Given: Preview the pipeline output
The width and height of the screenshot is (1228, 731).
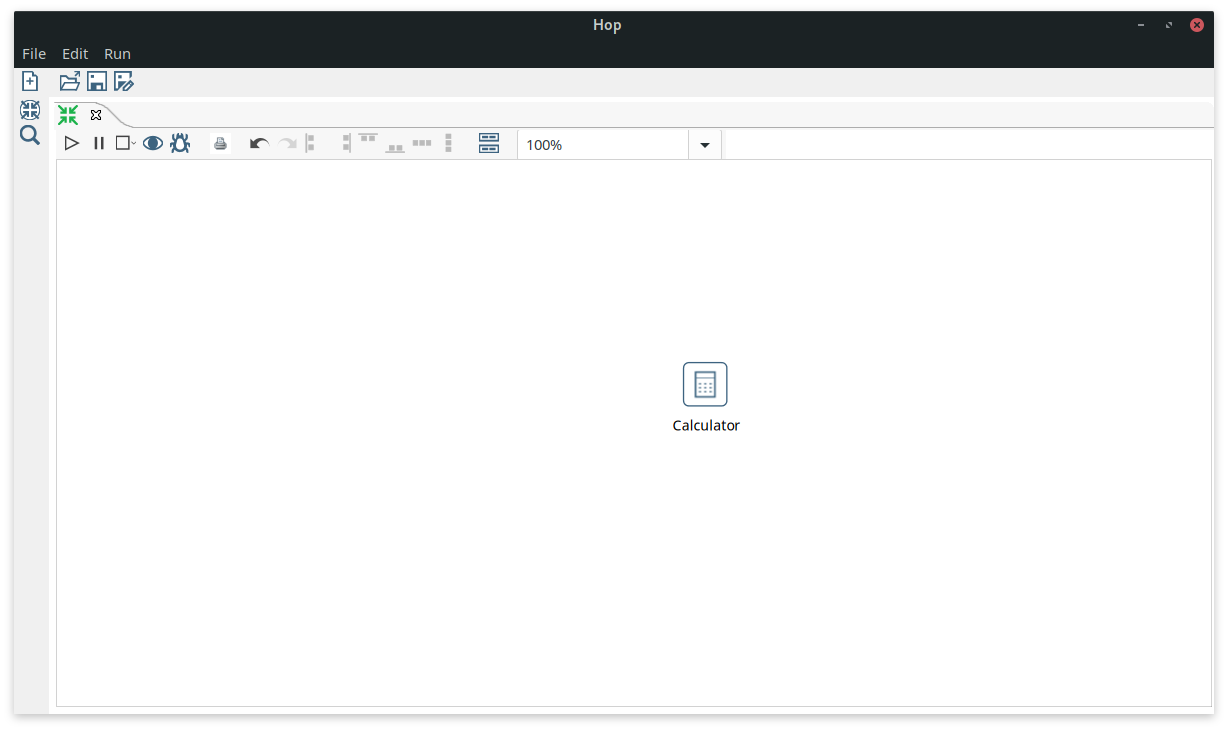Looking at the screenshot, I should tap(153, 143).
